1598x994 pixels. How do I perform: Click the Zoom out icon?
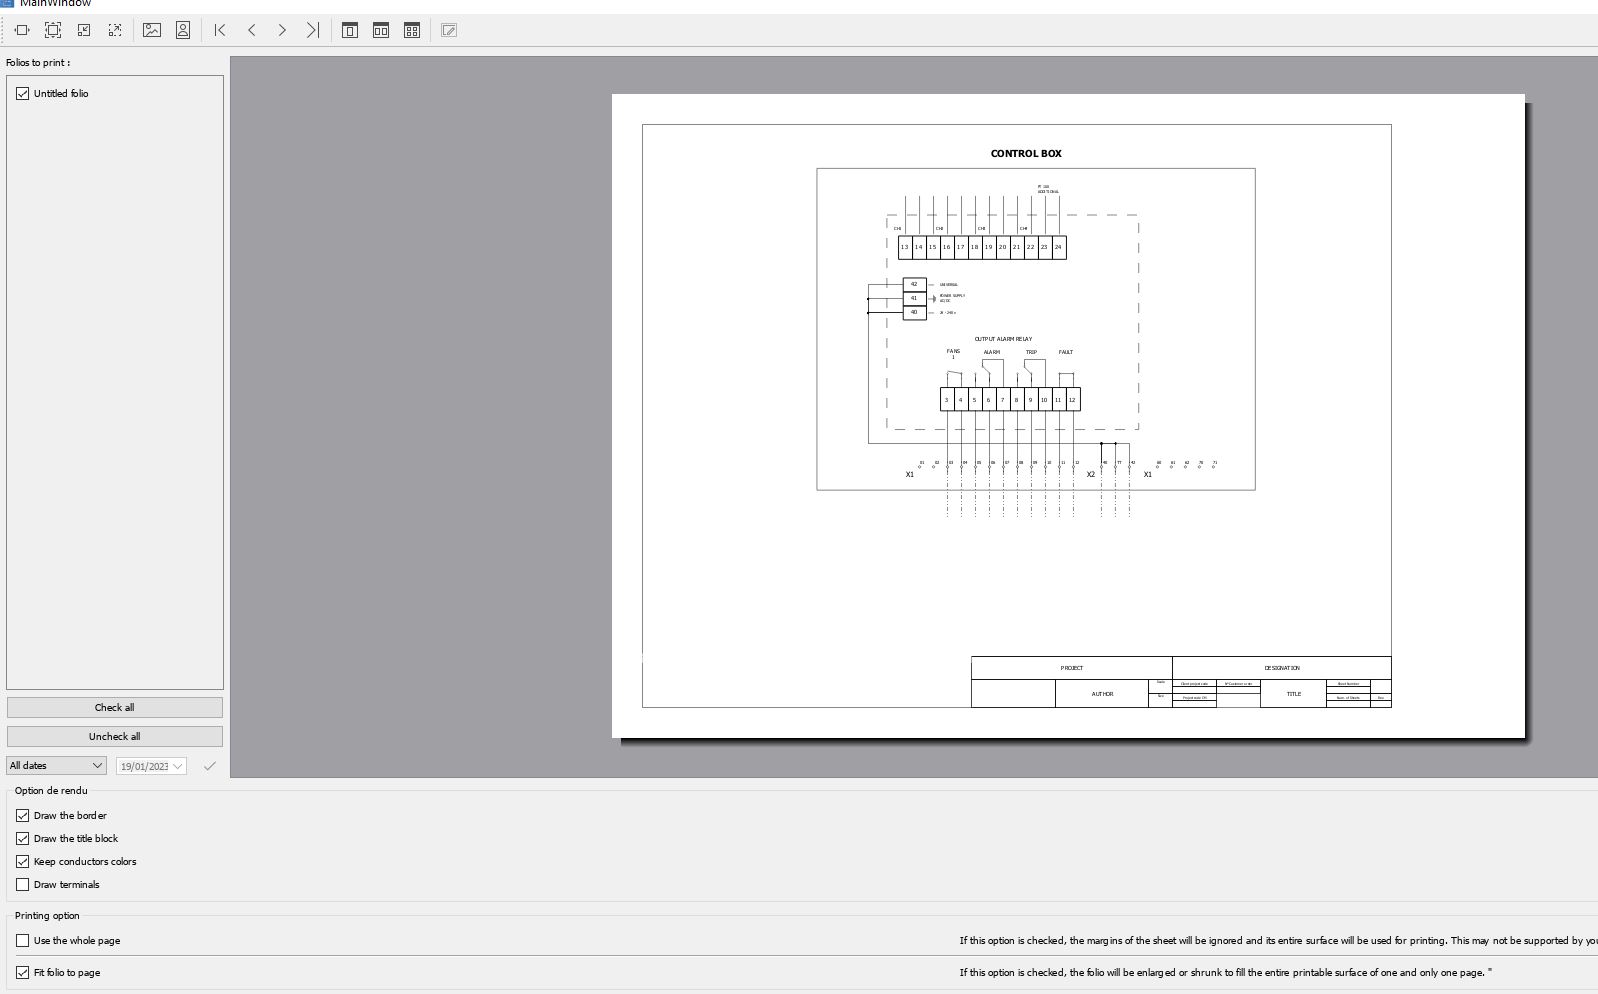(84, 30)
